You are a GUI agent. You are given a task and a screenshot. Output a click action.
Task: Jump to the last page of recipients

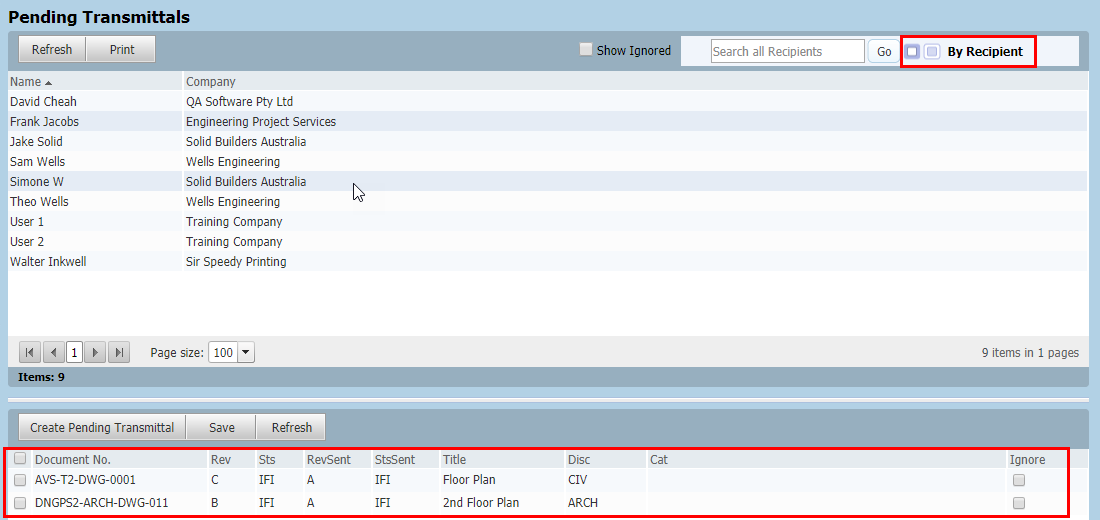[x=119, y=352]
